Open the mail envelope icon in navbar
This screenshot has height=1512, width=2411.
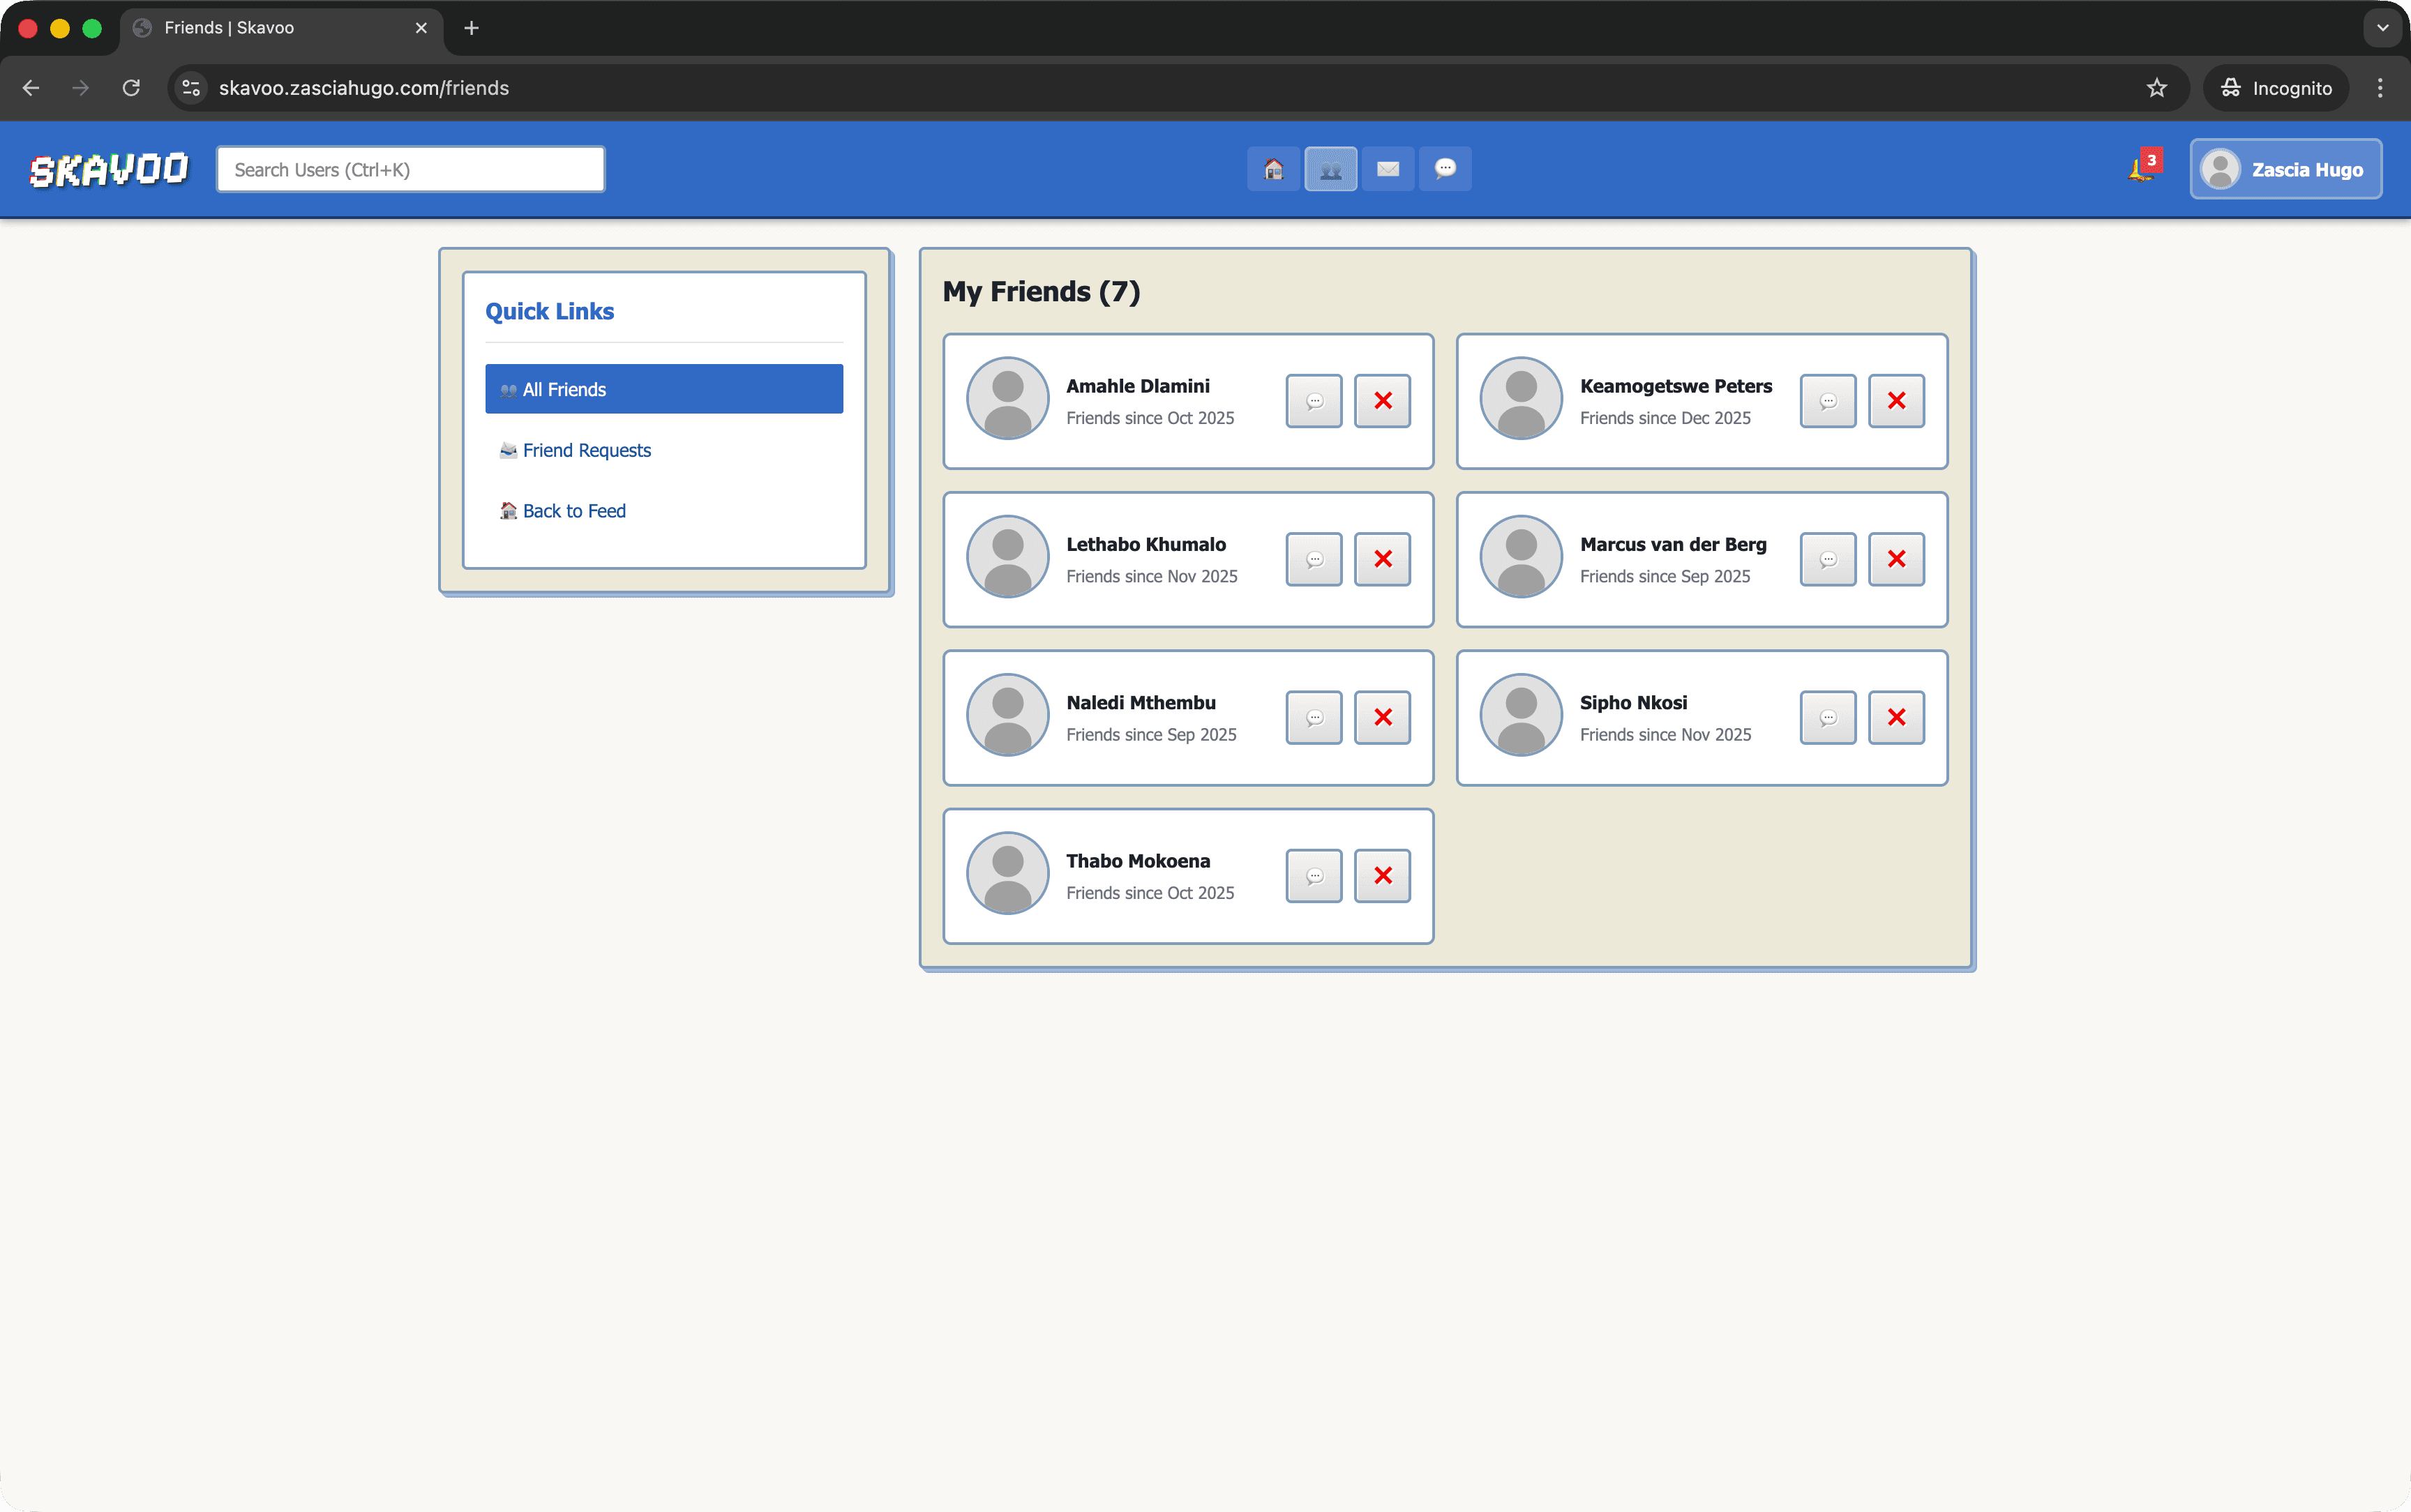pos(1387,169)
